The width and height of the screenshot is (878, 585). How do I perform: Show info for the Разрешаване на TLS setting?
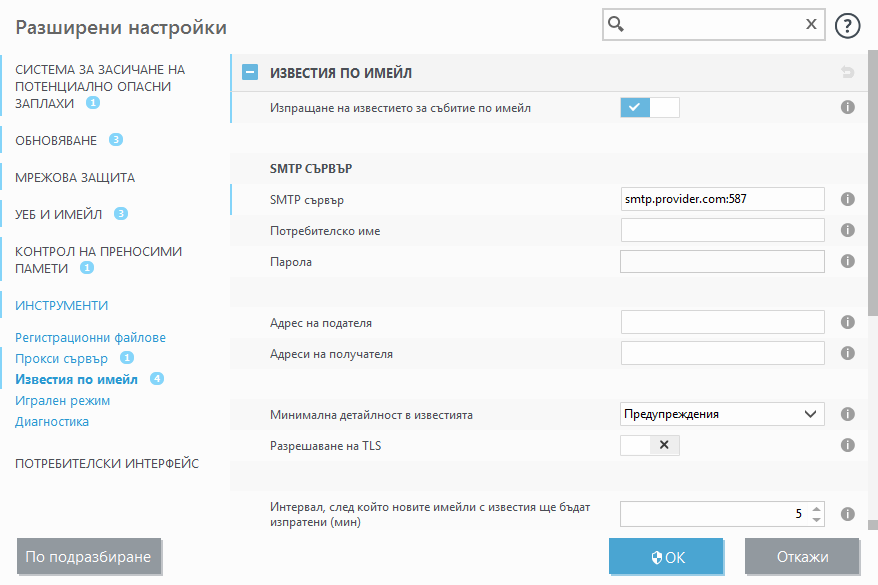click(847, 445)
